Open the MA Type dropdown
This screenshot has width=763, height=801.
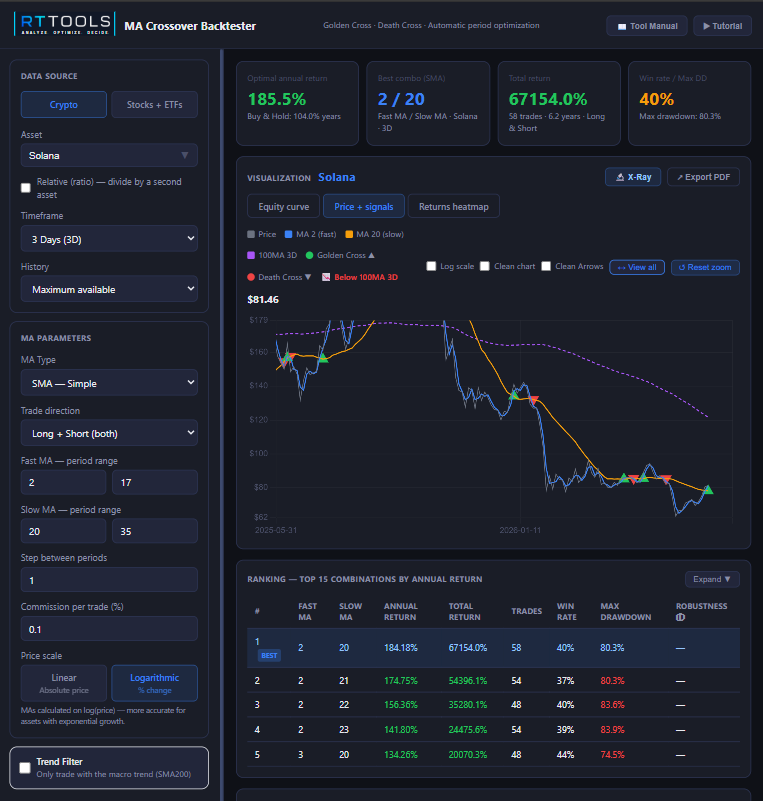coord(109,383)
